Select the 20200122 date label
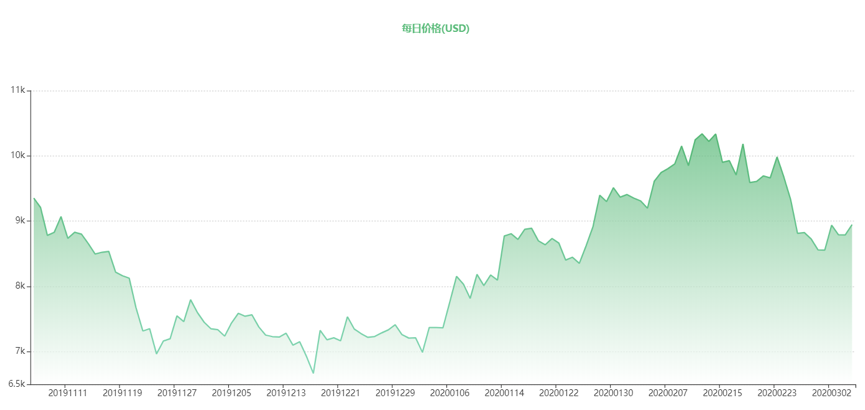Screen dimensions: 865x410 [559, 393]
